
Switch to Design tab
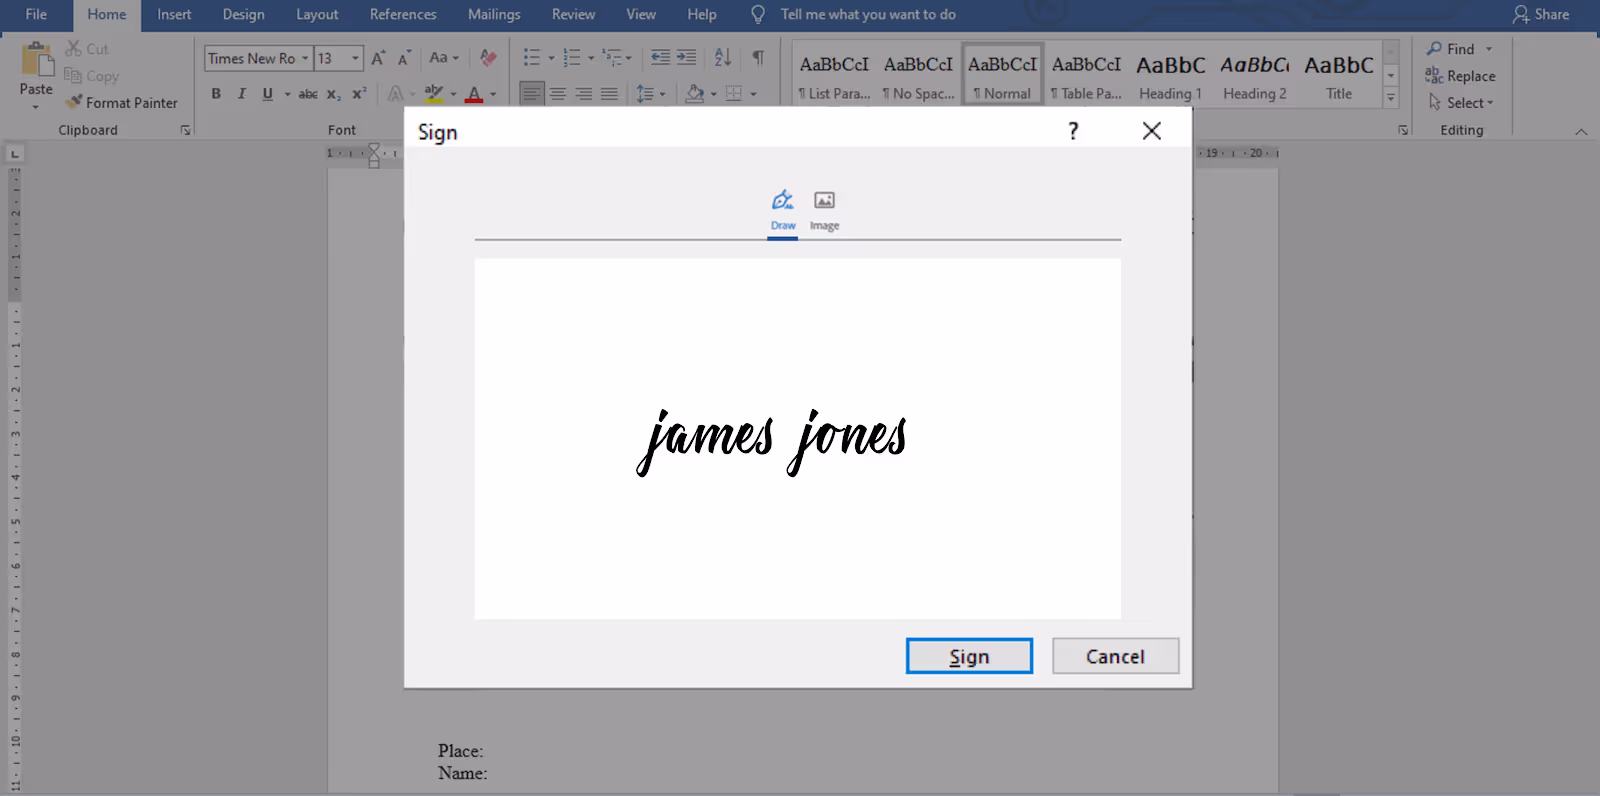pos(244,14)
